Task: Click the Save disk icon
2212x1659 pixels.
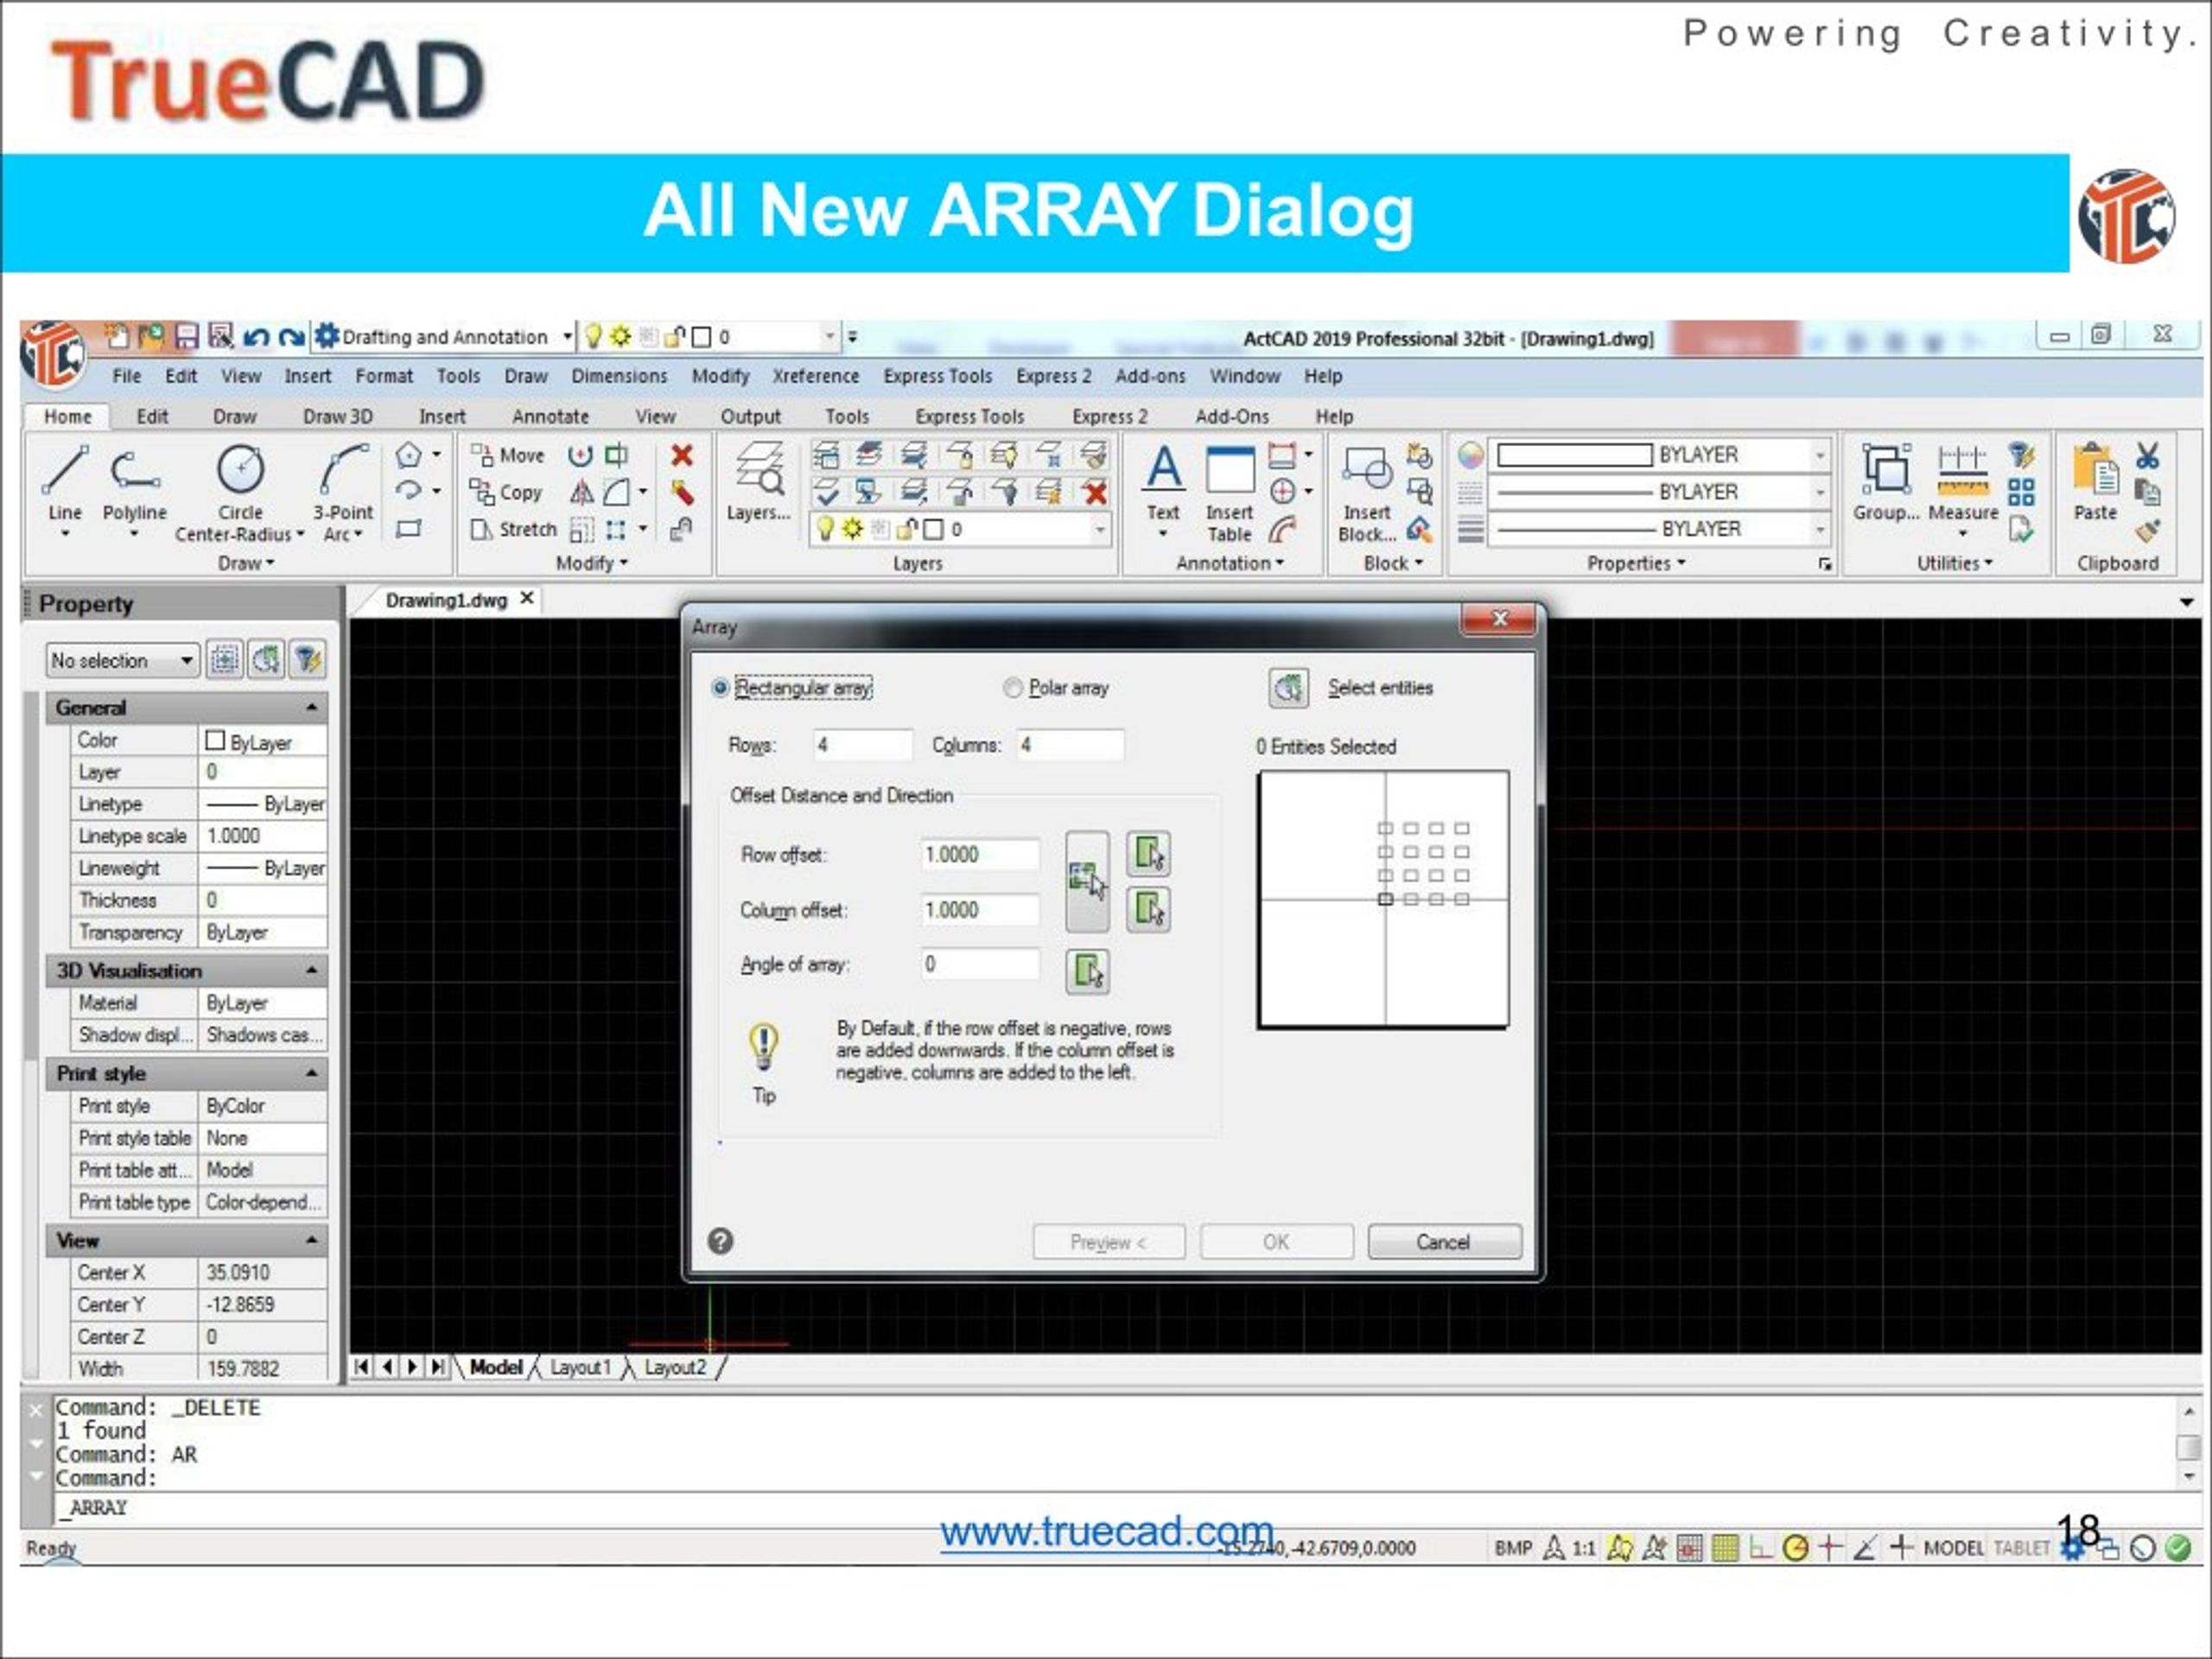Action: pyautogui.click(x=186, y=336)
